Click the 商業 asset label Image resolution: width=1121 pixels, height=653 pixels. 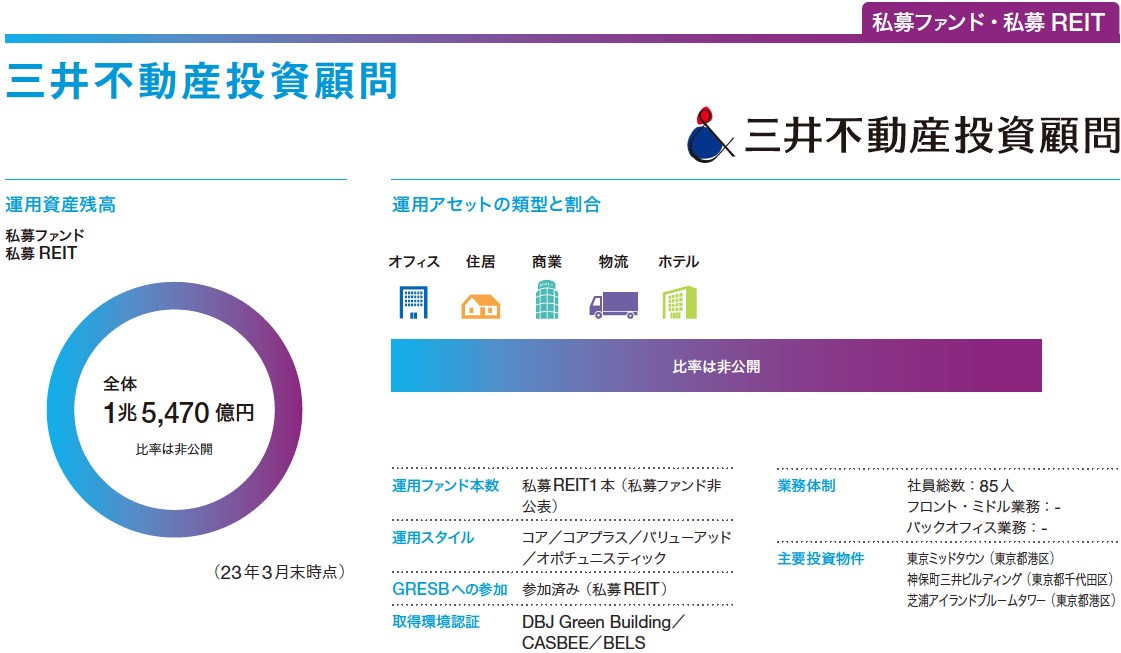click(x=547, y=262)
